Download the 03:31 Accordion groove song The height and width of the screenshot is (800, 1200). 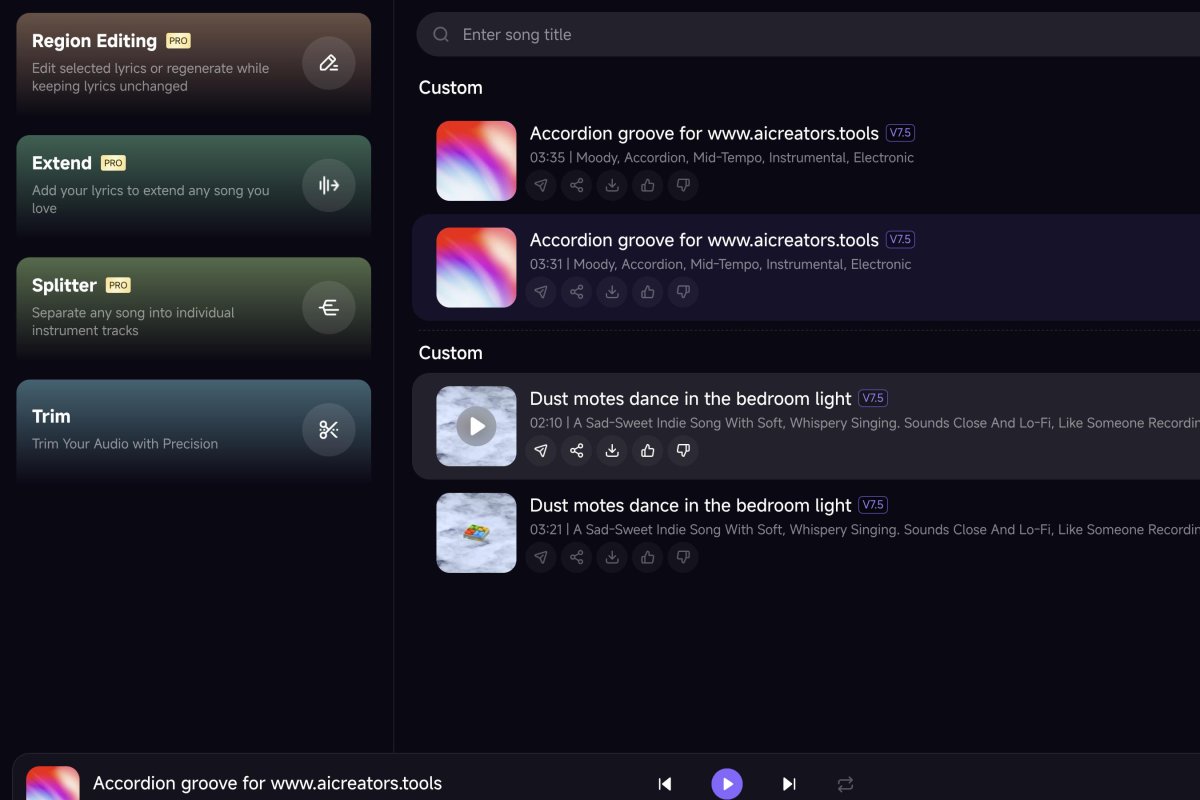612,292
